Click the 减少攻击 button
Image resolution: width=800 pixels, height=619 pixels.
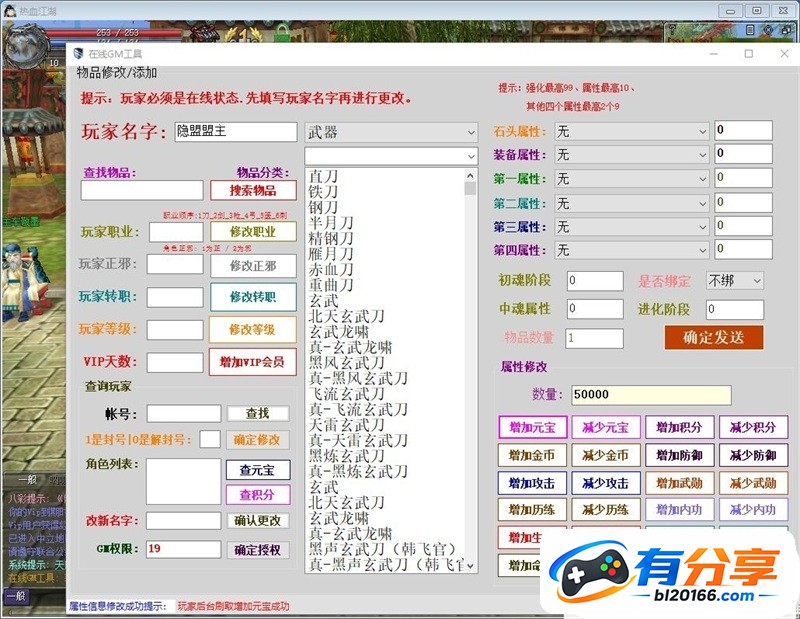point(606,483)
